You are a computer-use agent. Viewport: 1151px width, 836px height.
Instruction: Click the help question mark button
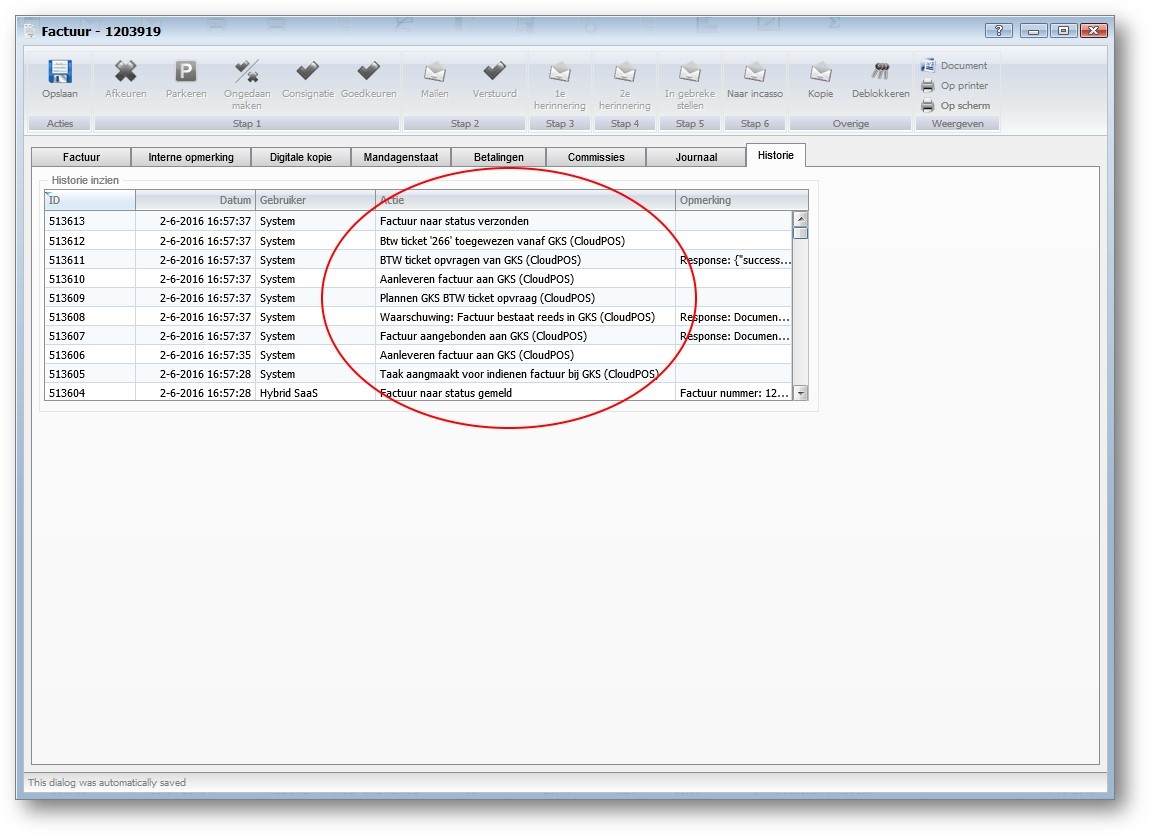(x=997, y=31)
